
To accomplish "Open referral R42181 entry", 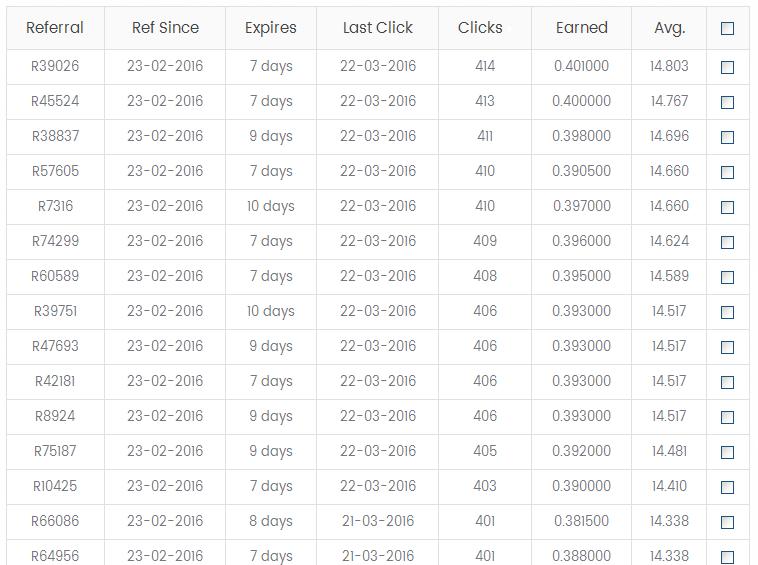I will (x=55, y=381).
